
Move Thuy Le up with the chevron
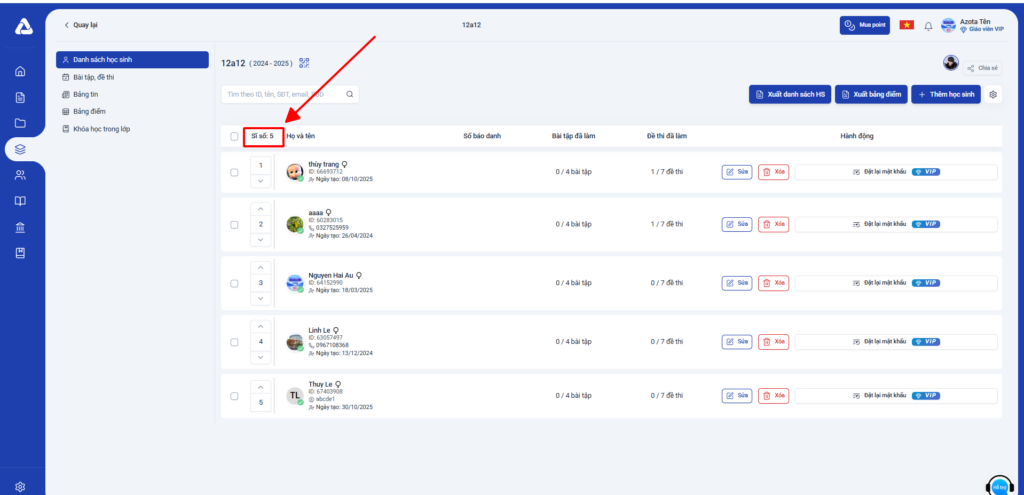tap(260, 385)
